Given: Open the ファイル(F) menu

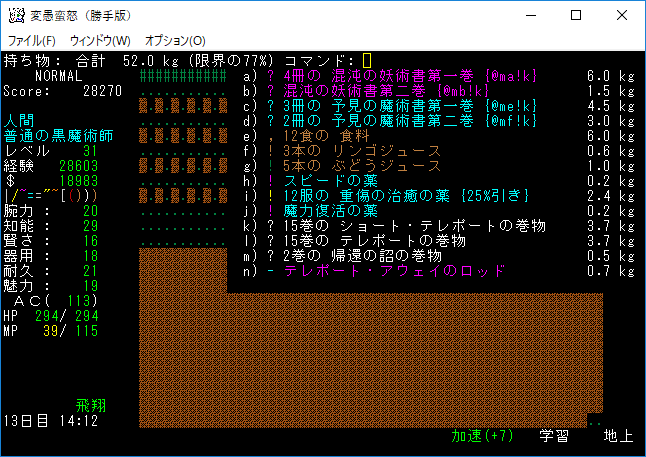Looking at the screenshot, I should point(31,40).
